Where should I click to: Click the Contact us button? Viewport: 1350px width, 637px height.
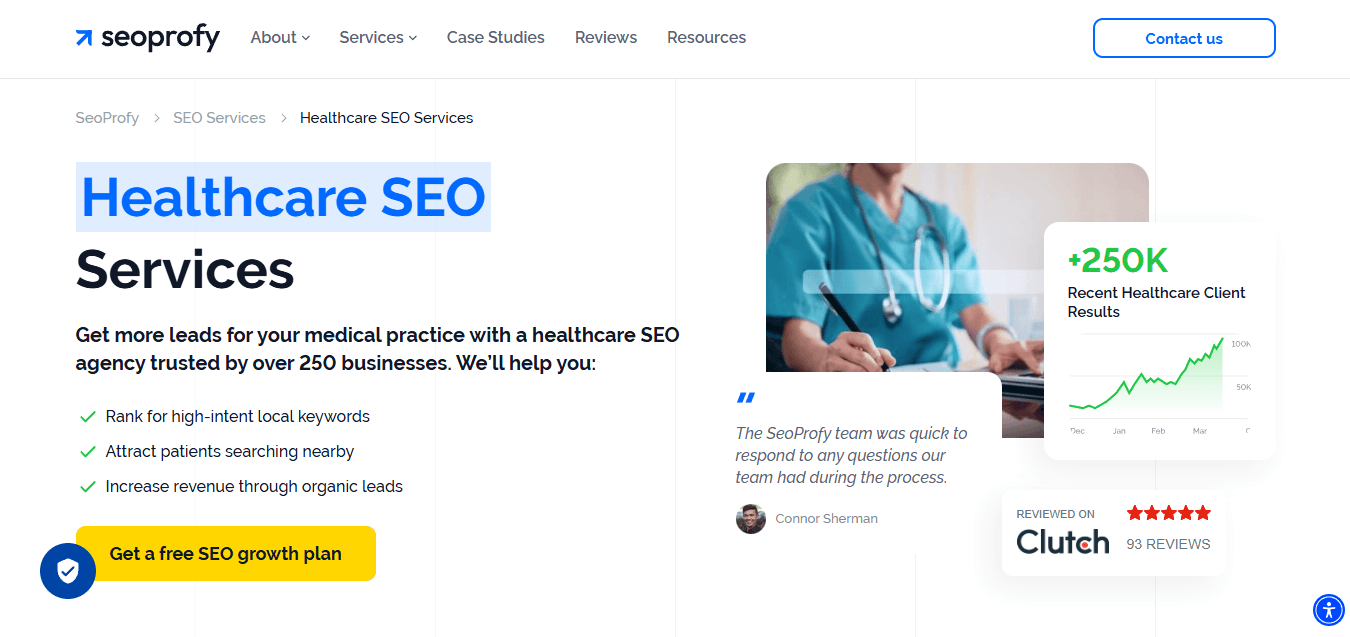[x=1184, y=38]
